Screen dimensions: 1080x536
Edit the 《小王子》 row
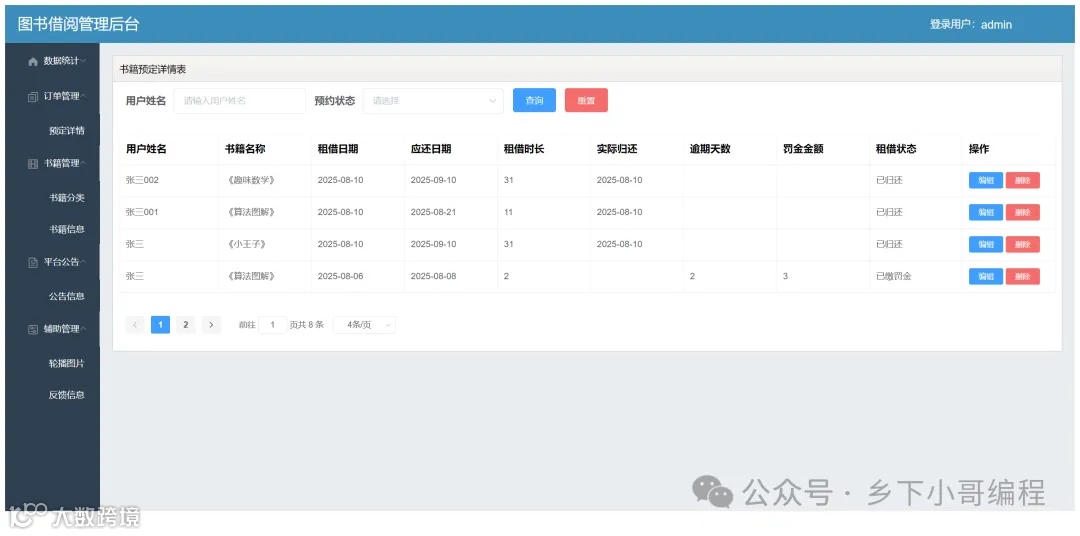click(x=986, y=245)
